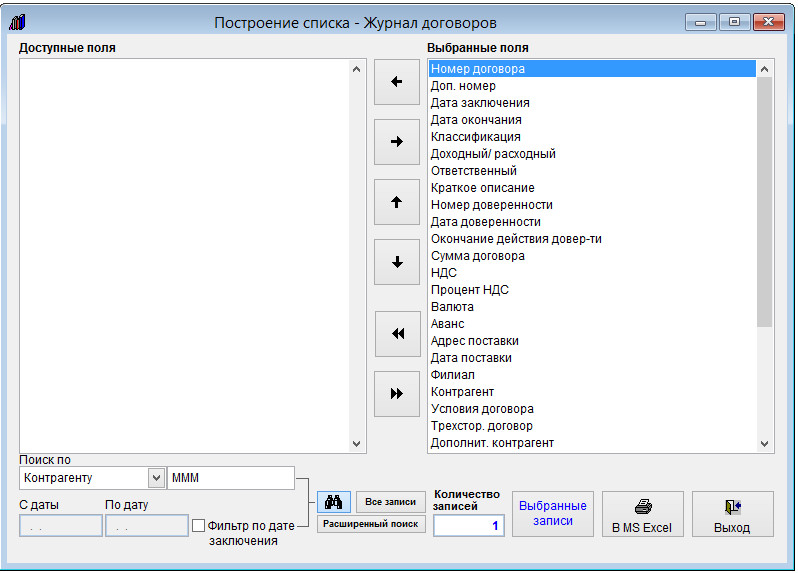The width and height of the screenshot is (798, 573).
Task: Click the left arrow move-field button
Action: point(396,82)
